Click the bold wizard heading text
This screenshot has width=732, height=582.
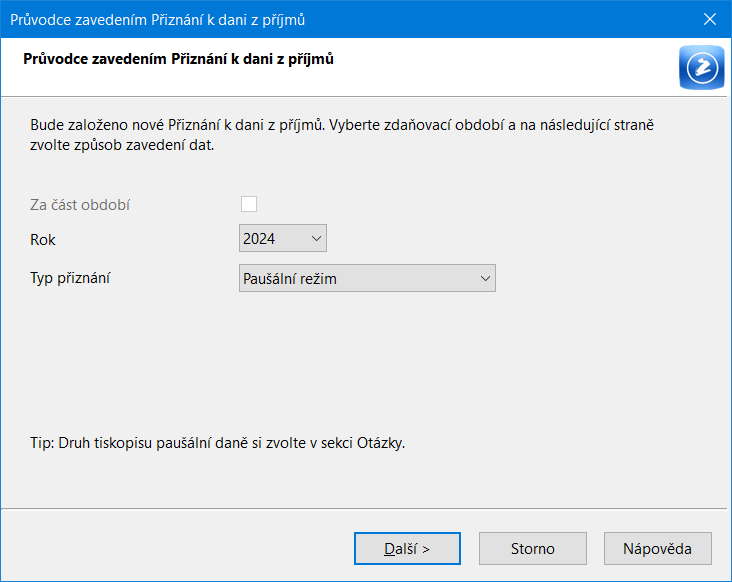tap(178, 59)
